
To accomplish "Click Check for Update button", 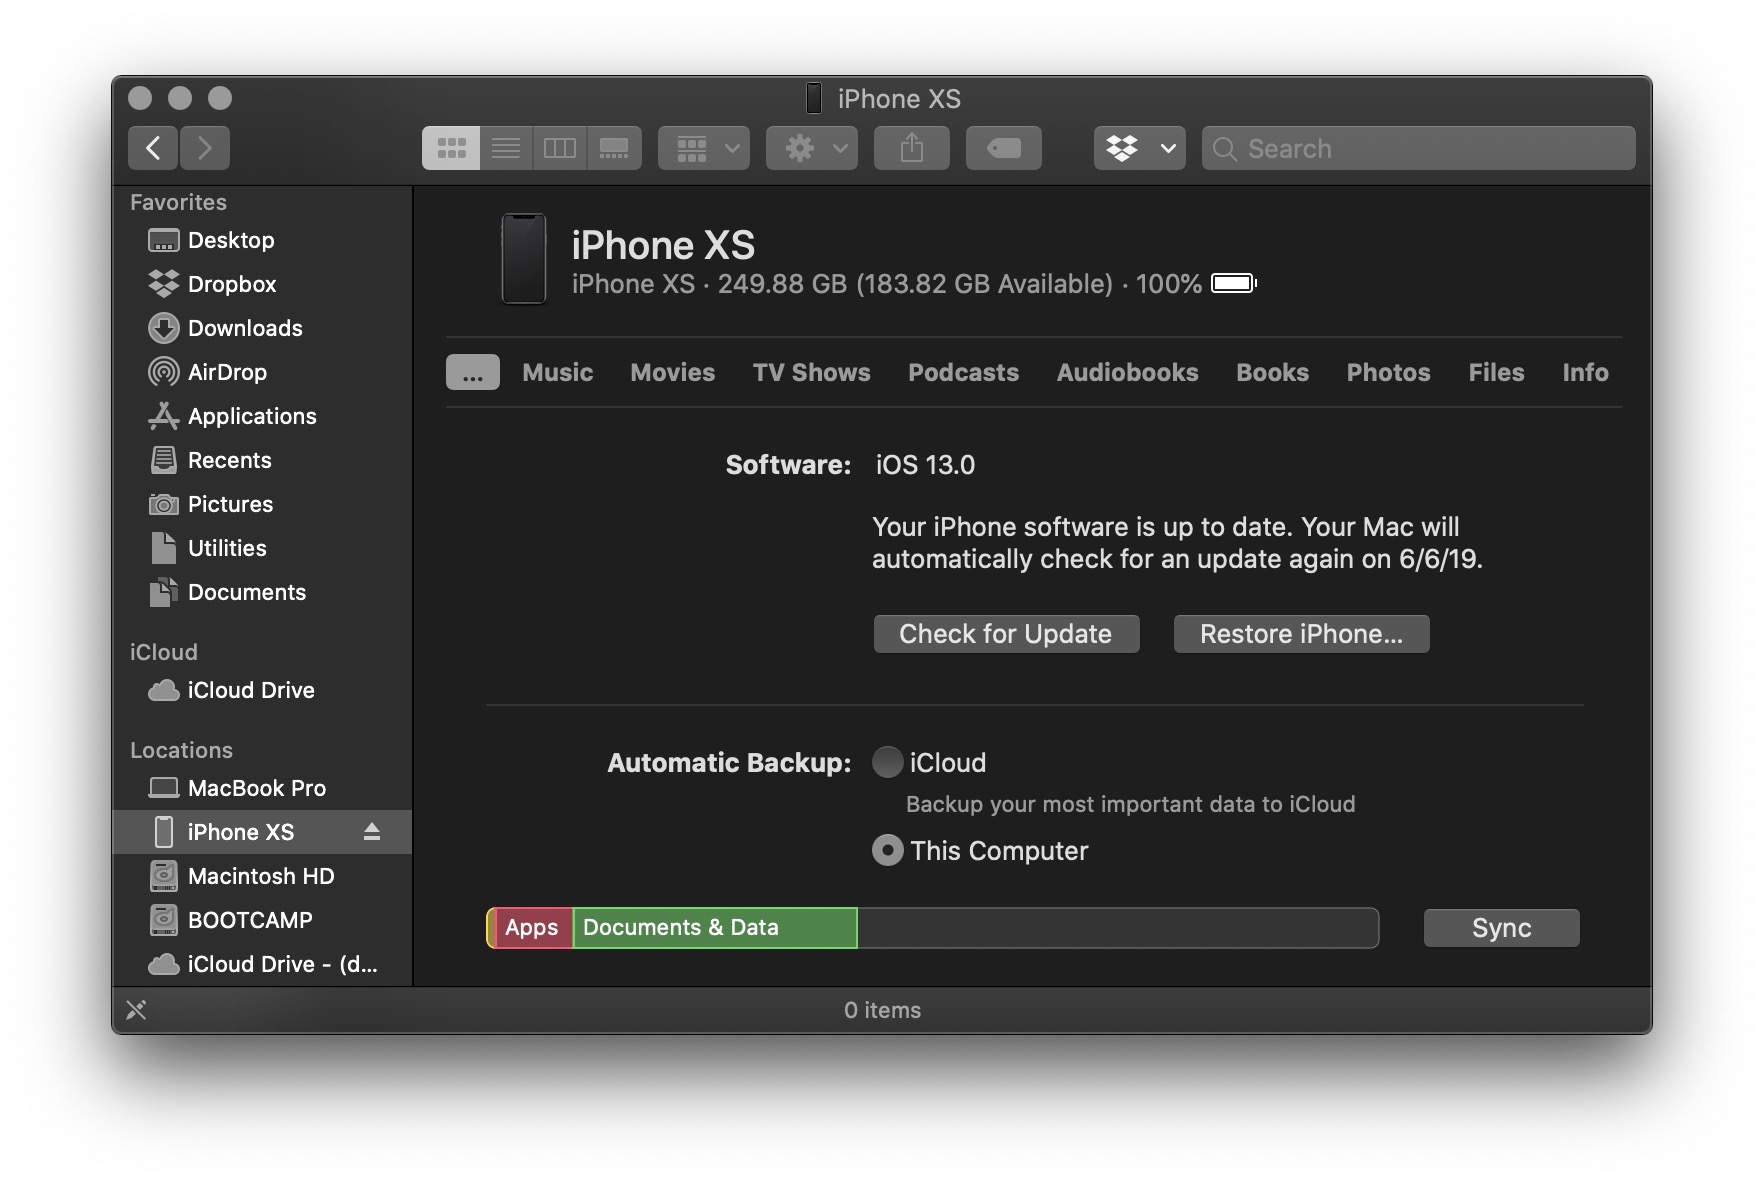I will tap(1006, 634).
